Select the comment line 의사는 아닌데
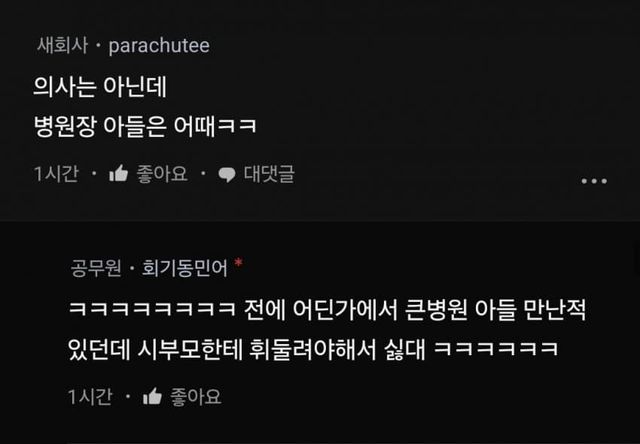The width and height of the screenshot is (640, 444). (100, 87)
